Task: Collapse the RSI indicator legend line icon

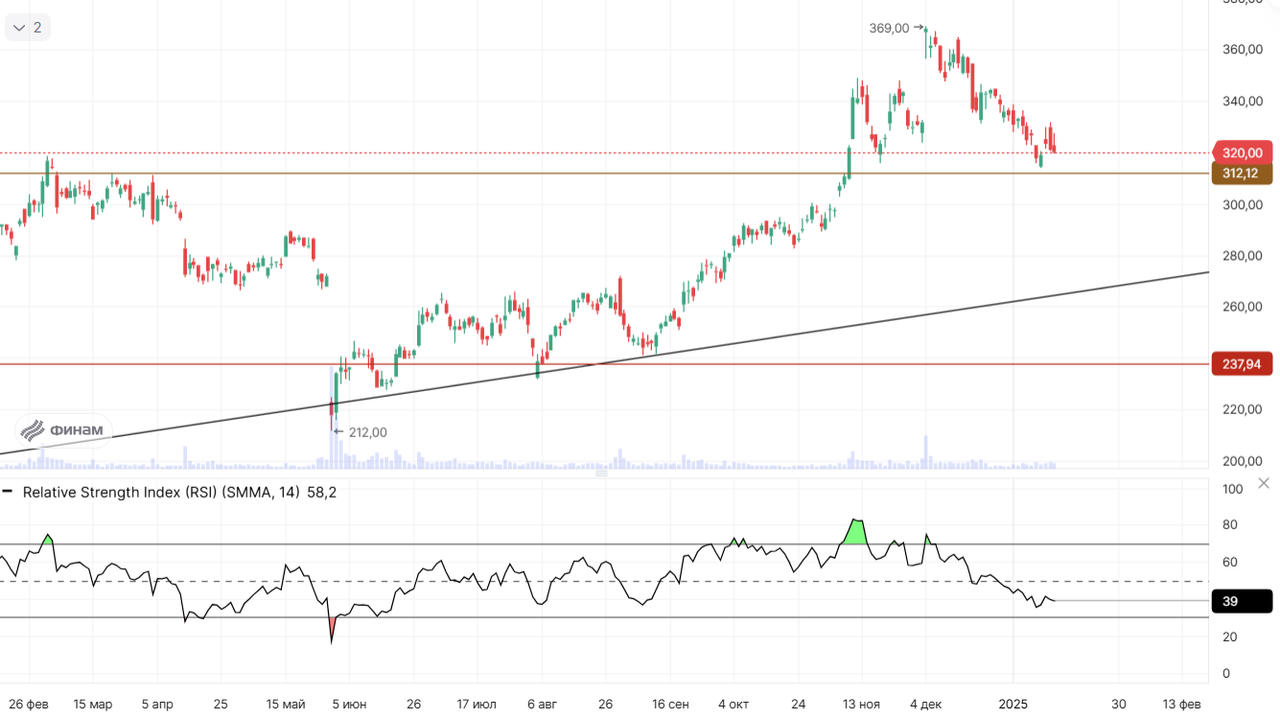Action: tap(8, 492)
